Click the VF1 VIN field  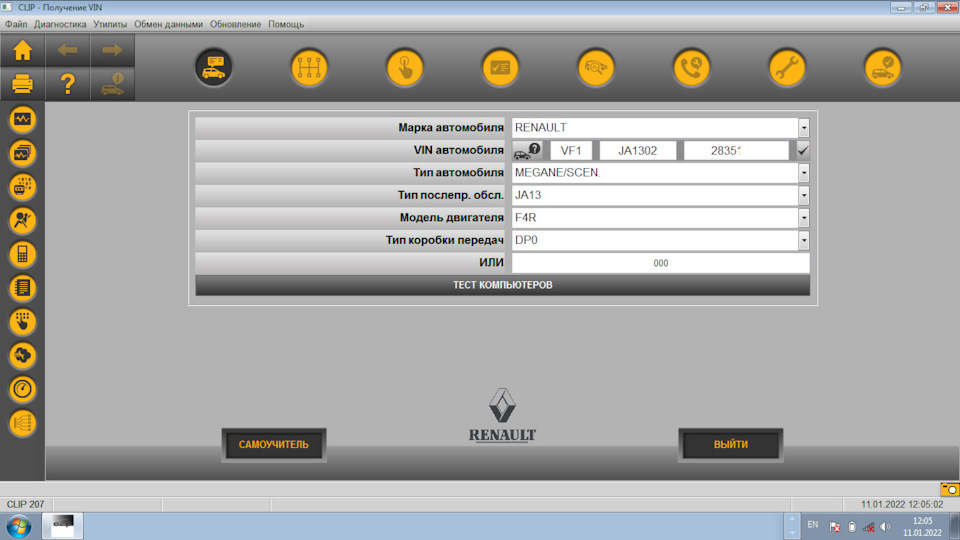tap(571, 151)
